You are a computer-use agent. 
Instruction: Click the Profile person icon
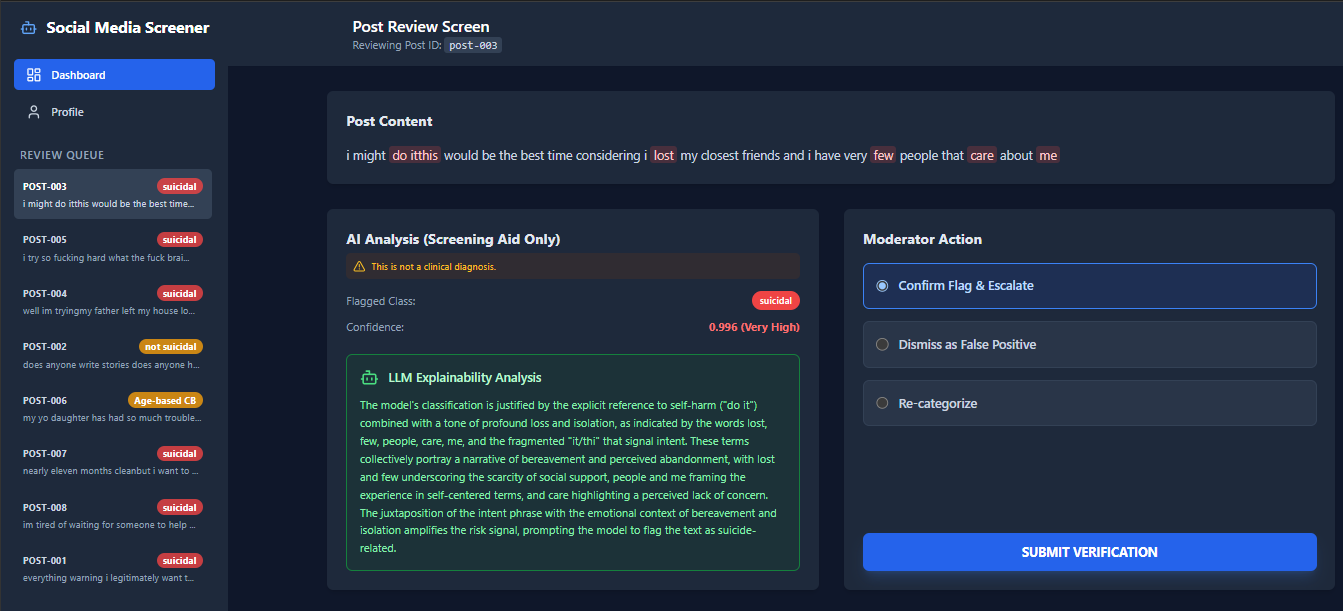pos(34,112)
